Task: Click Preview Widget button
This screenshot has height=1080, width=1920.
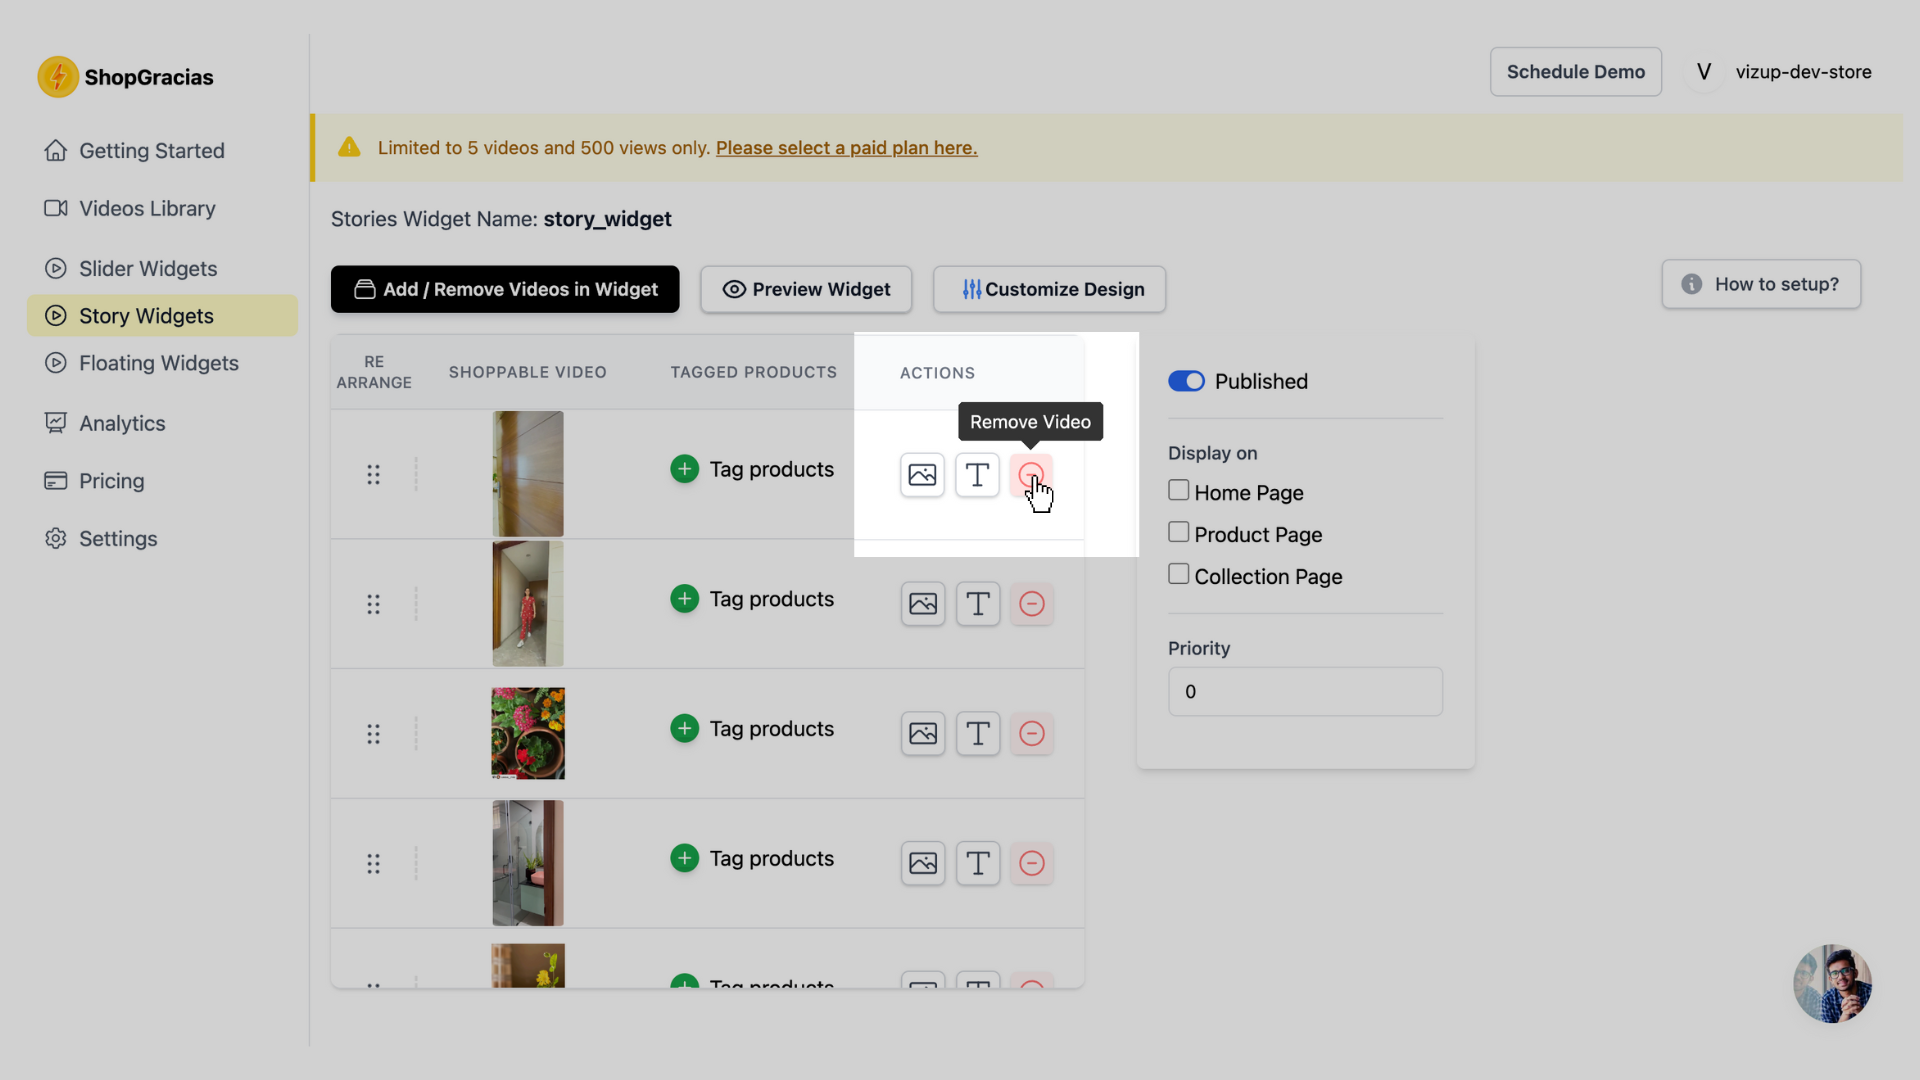Action: (806, 287)
